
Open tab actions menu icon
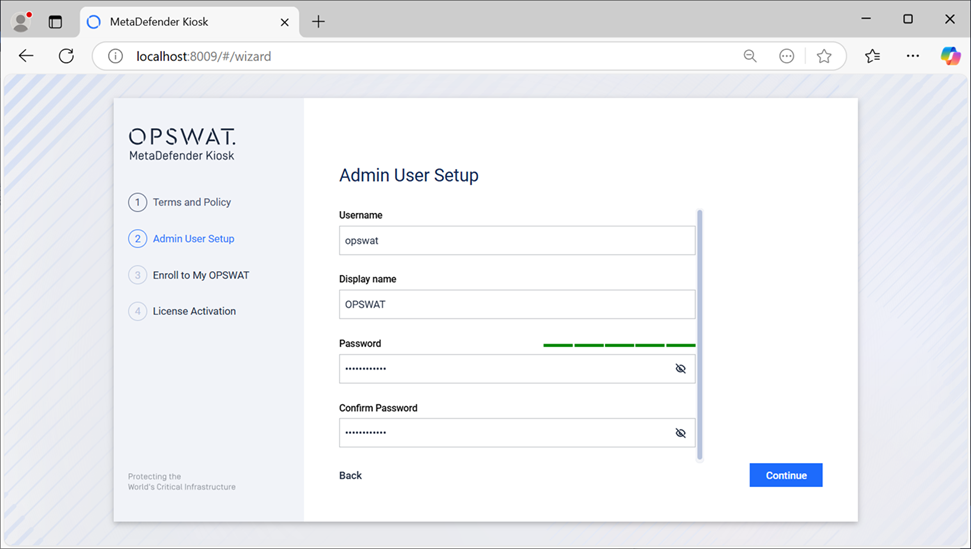55,21
